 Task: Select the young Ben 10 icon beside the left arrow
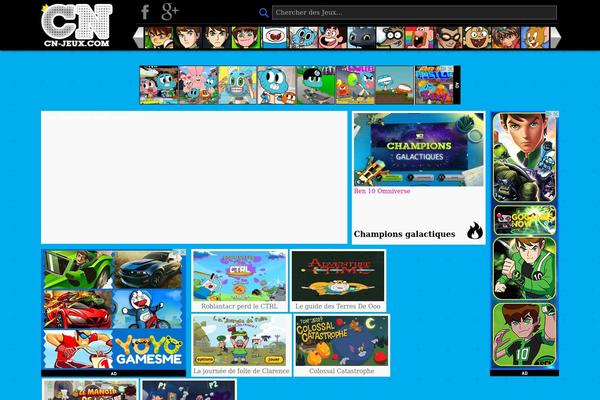[159, 38]
